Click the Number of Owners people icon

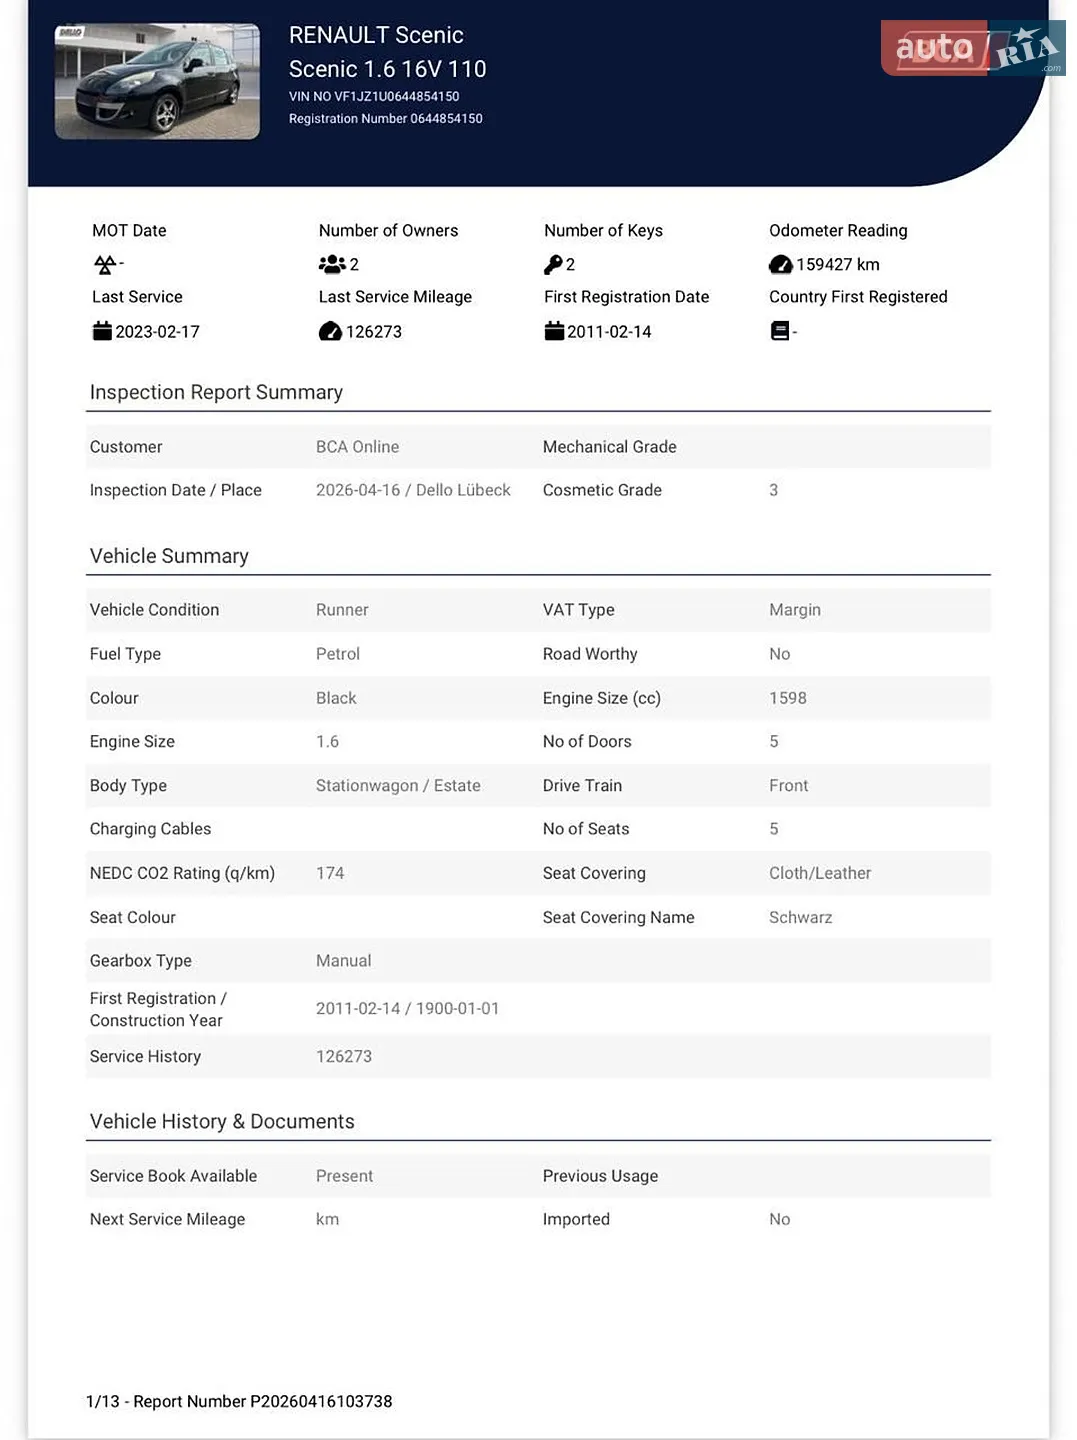[x=332, y=265]
